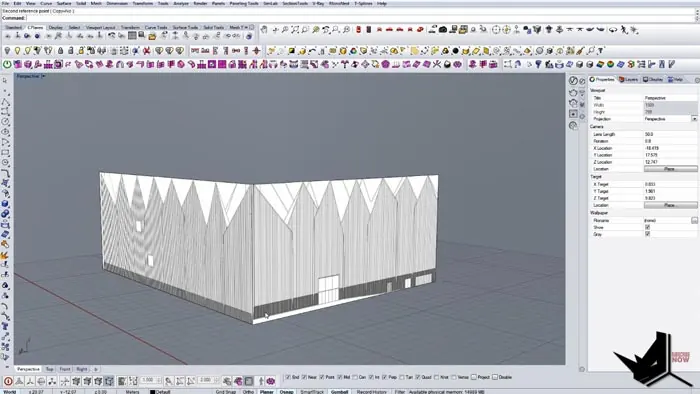This screenshot has height=394, width=700.
Task: Click the Pan hand icon in toolbar
Action: (264, 30)
